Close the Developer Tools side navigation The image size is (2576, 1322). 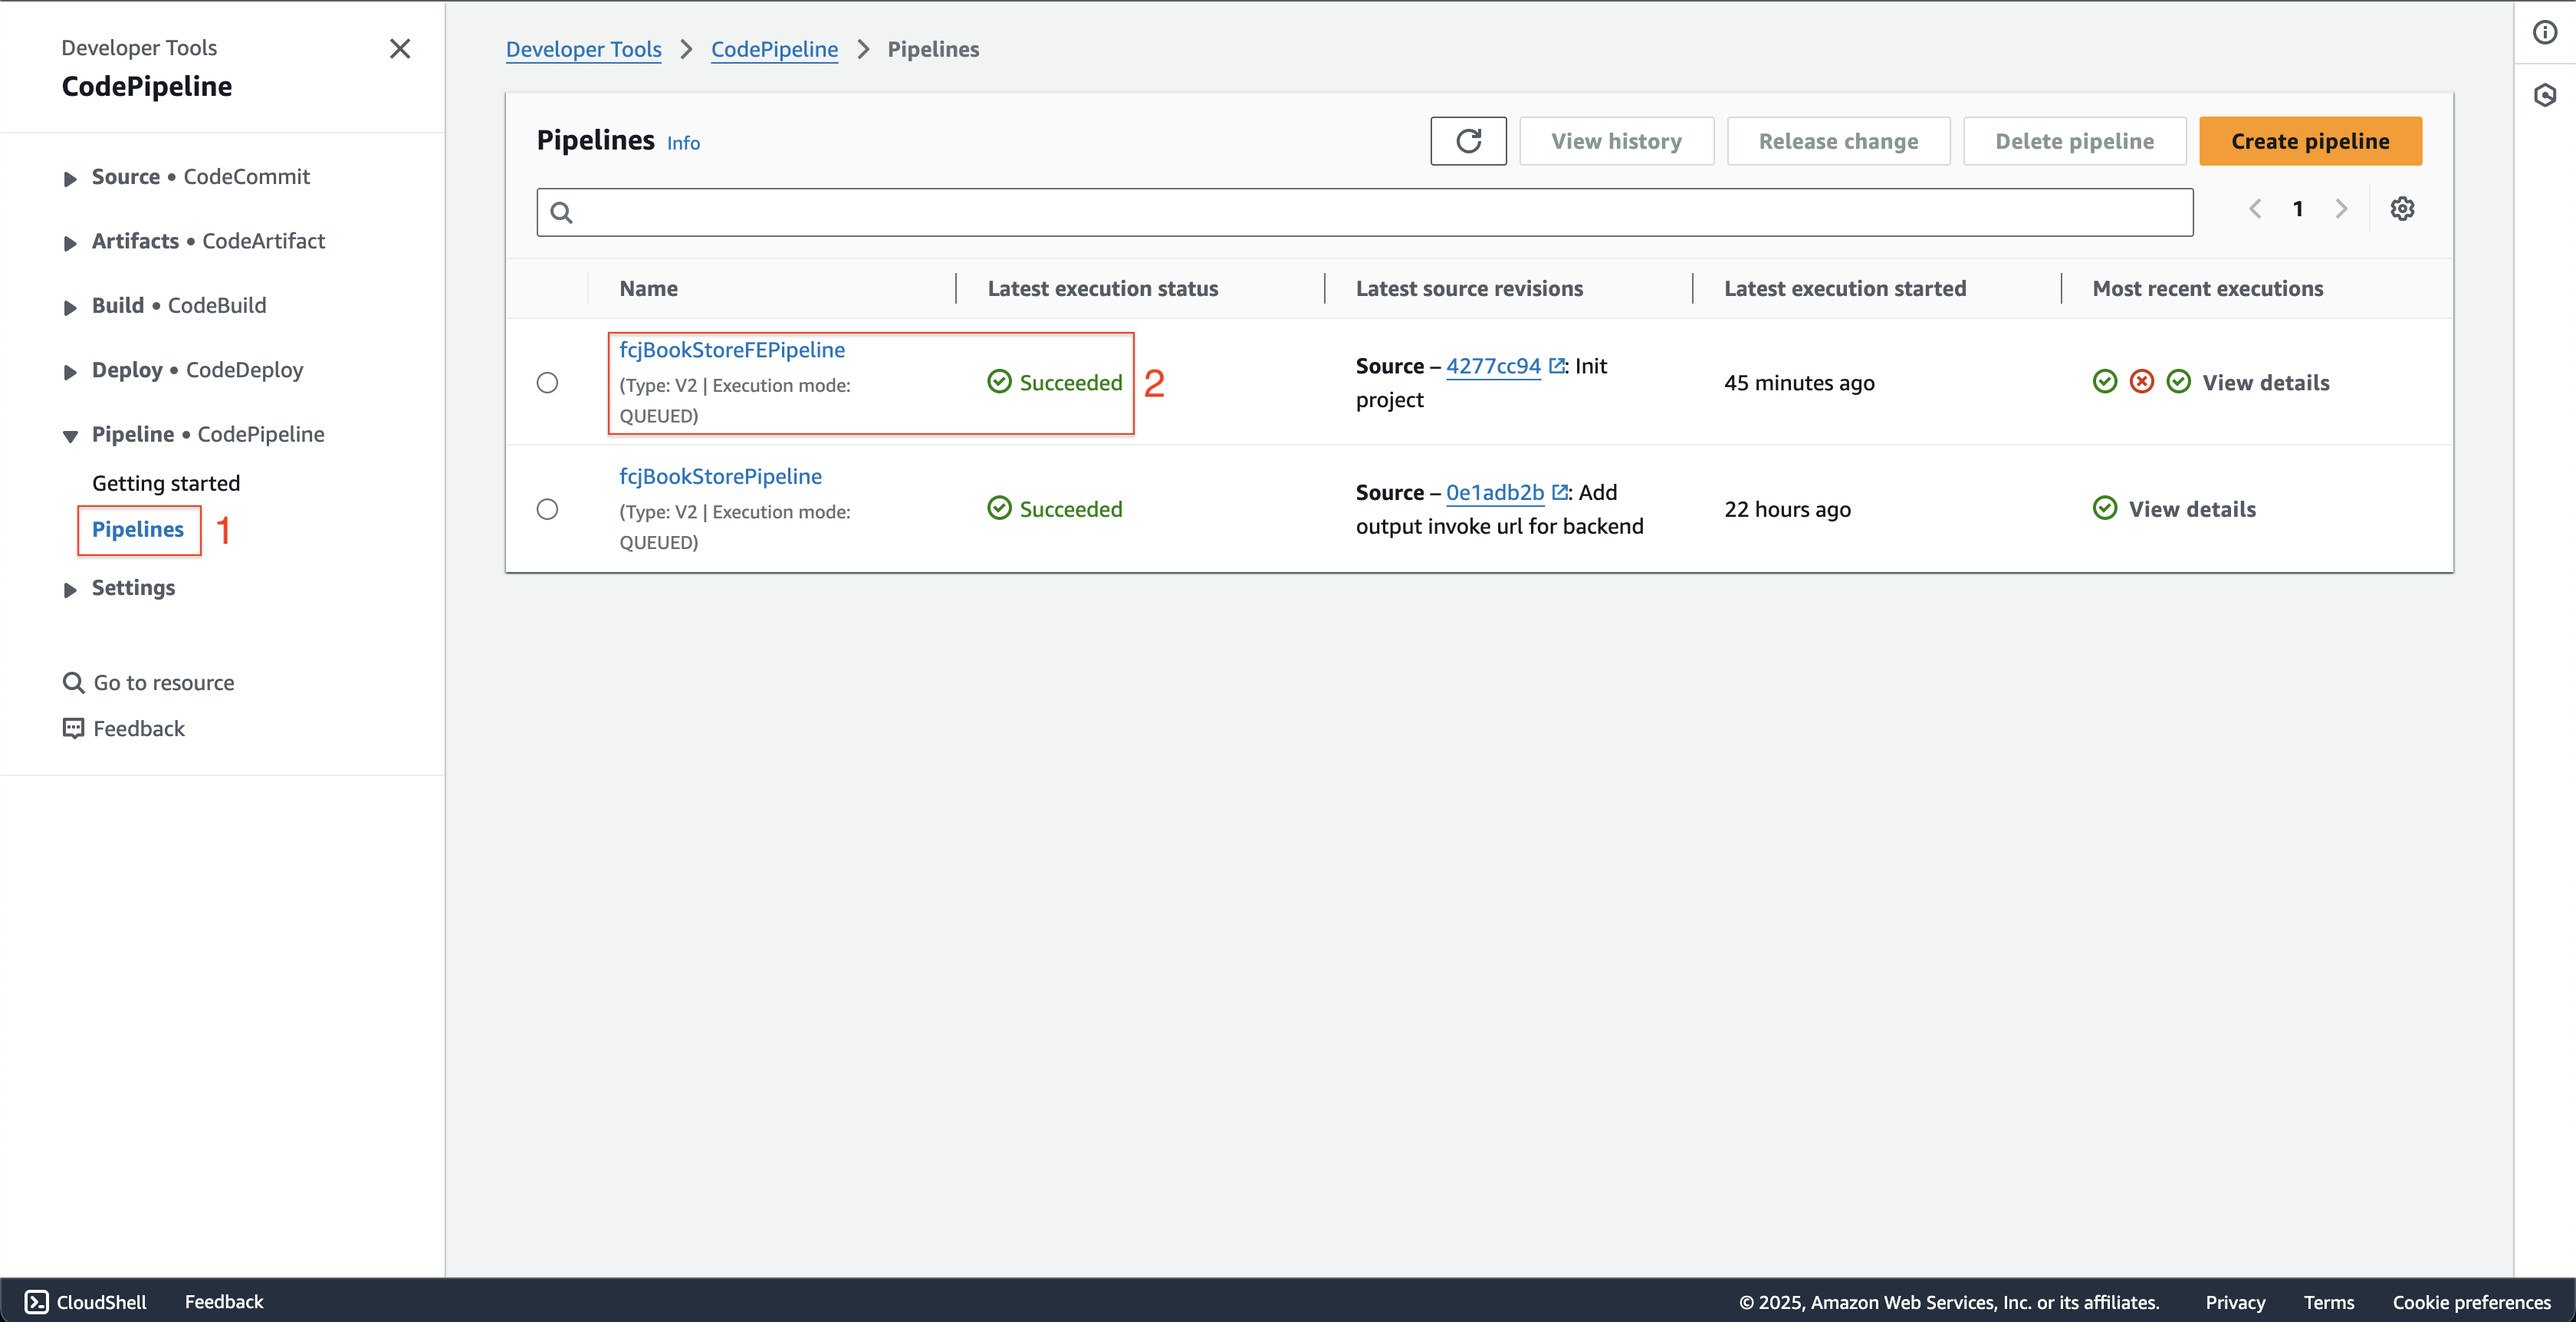[x=400, y=49]
